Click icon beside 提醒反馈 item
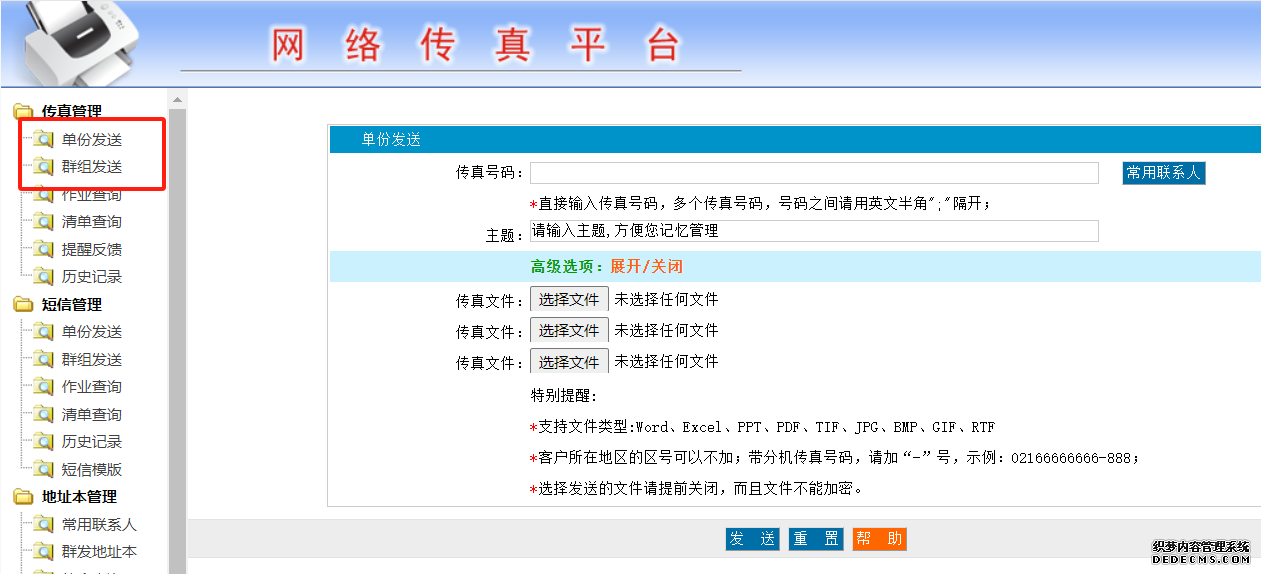1261x574 pixels. [43, 250]
